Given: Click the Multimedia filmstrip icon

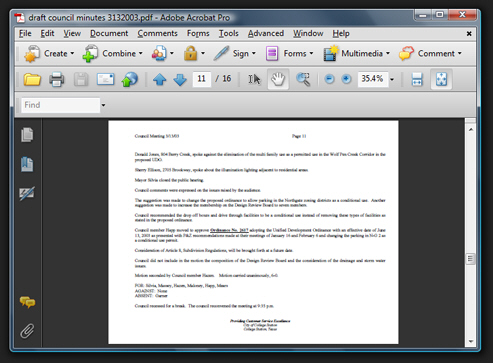Looking at the screenshot, I should [x=331, y=53].
